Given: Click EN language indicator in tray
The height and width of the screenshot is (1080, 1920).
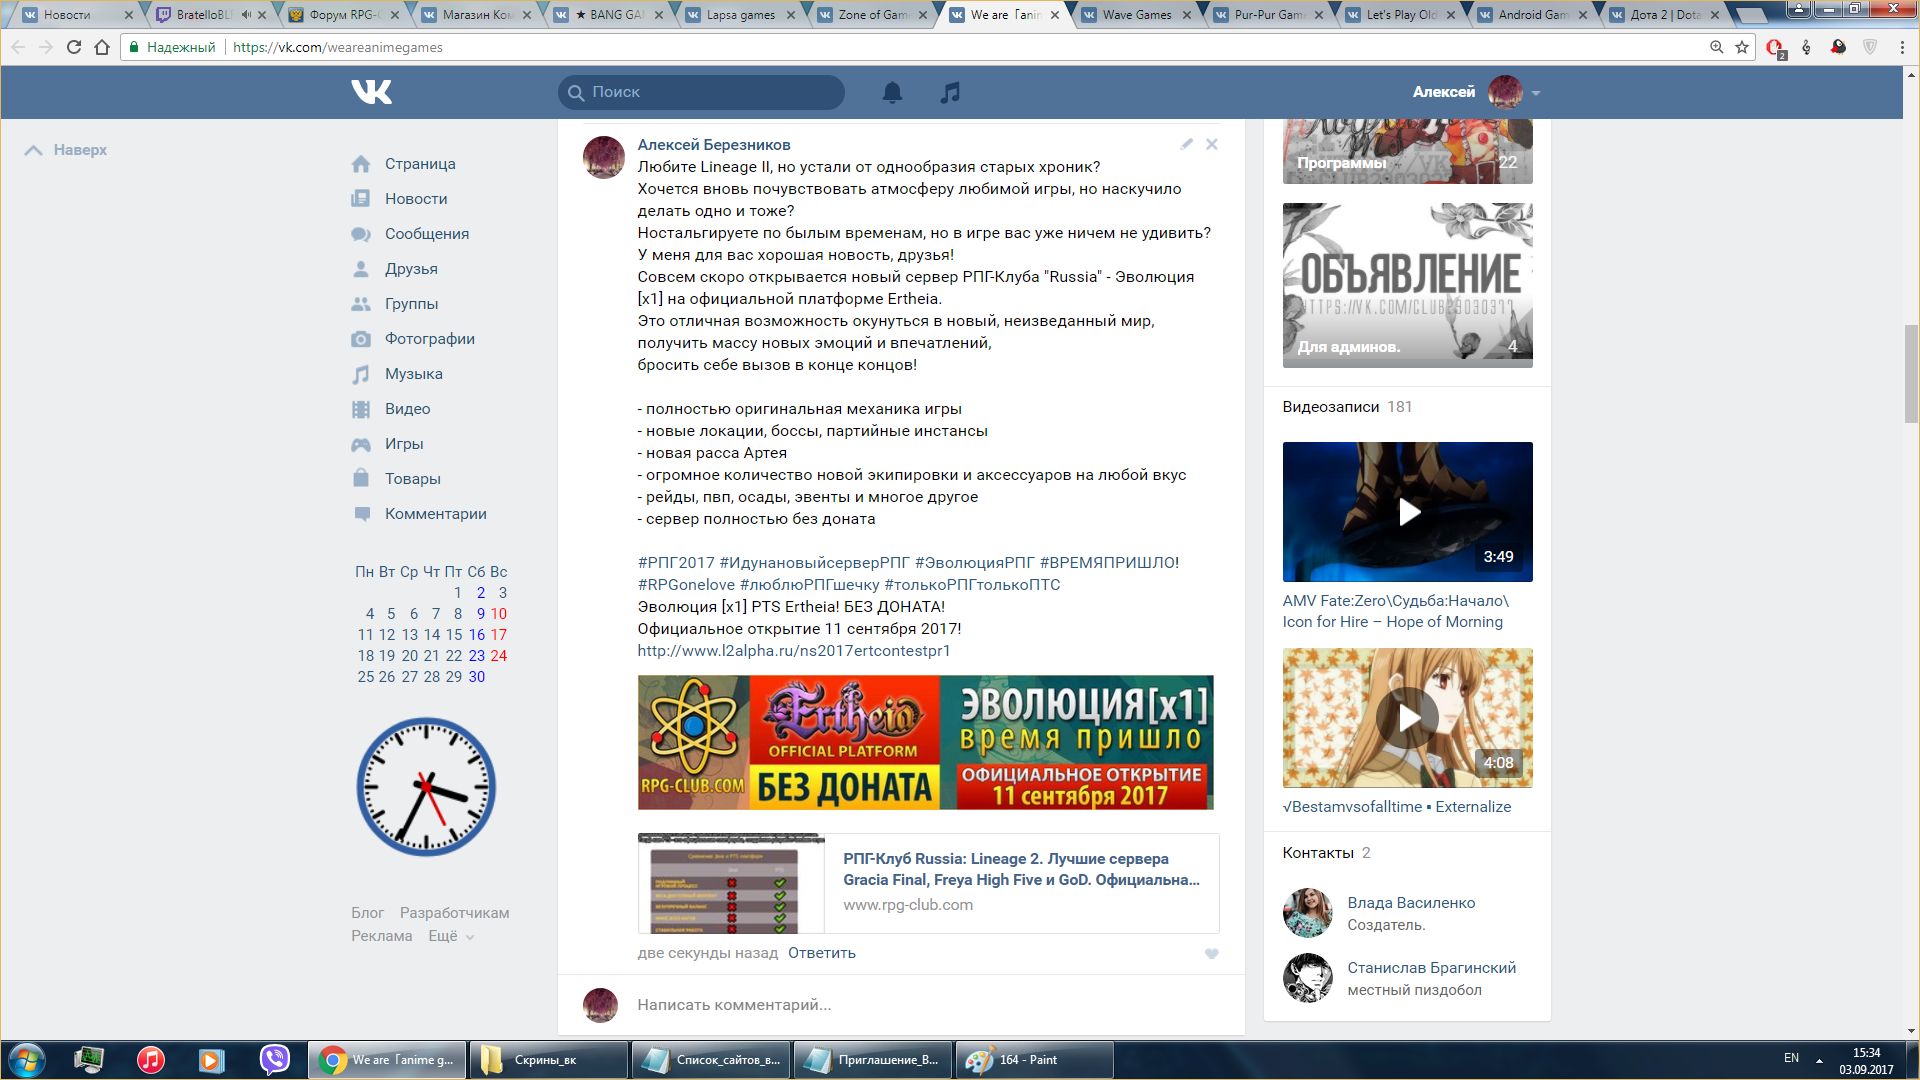Looking at the screenshot, I should (1791, 1058).
